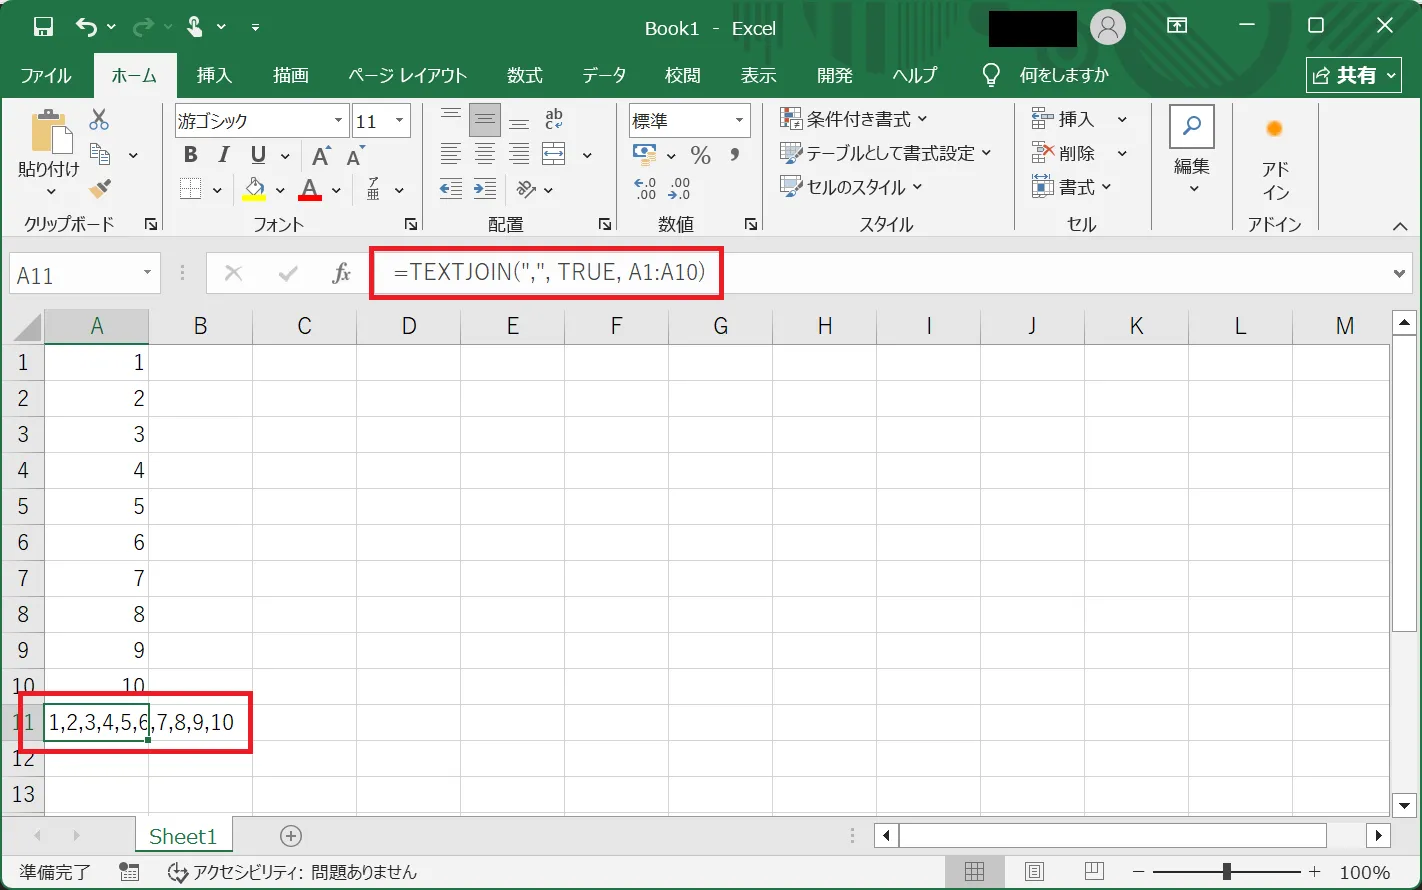Toggle Bold formatting
1422x890 pixels.
(191, 155)
